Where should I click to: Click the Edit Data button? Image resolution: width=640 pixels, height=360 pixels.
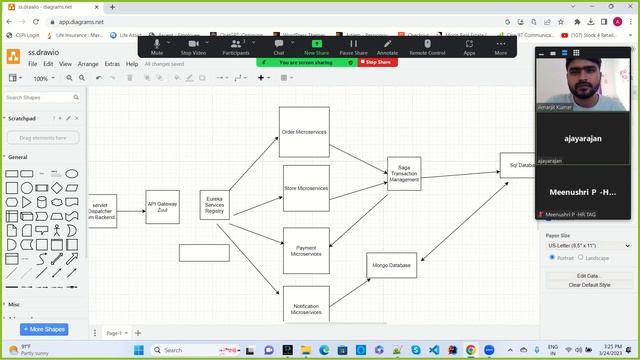coord(589,276)
